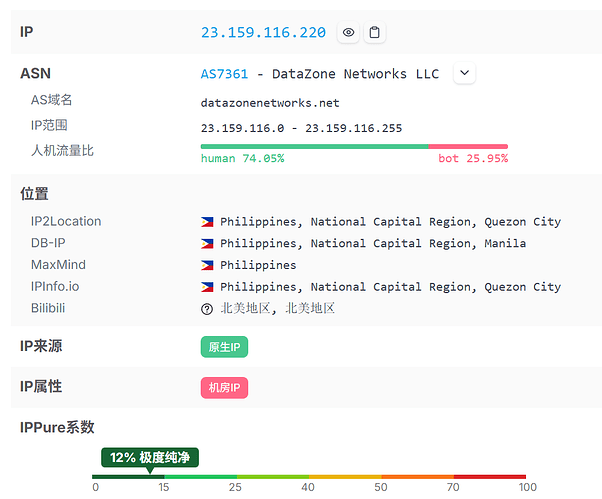The height and width of the screenshot is (499, 602).
Task: Click the Philippines flag in IP2Location row
Action: click(x=207, y=222)
